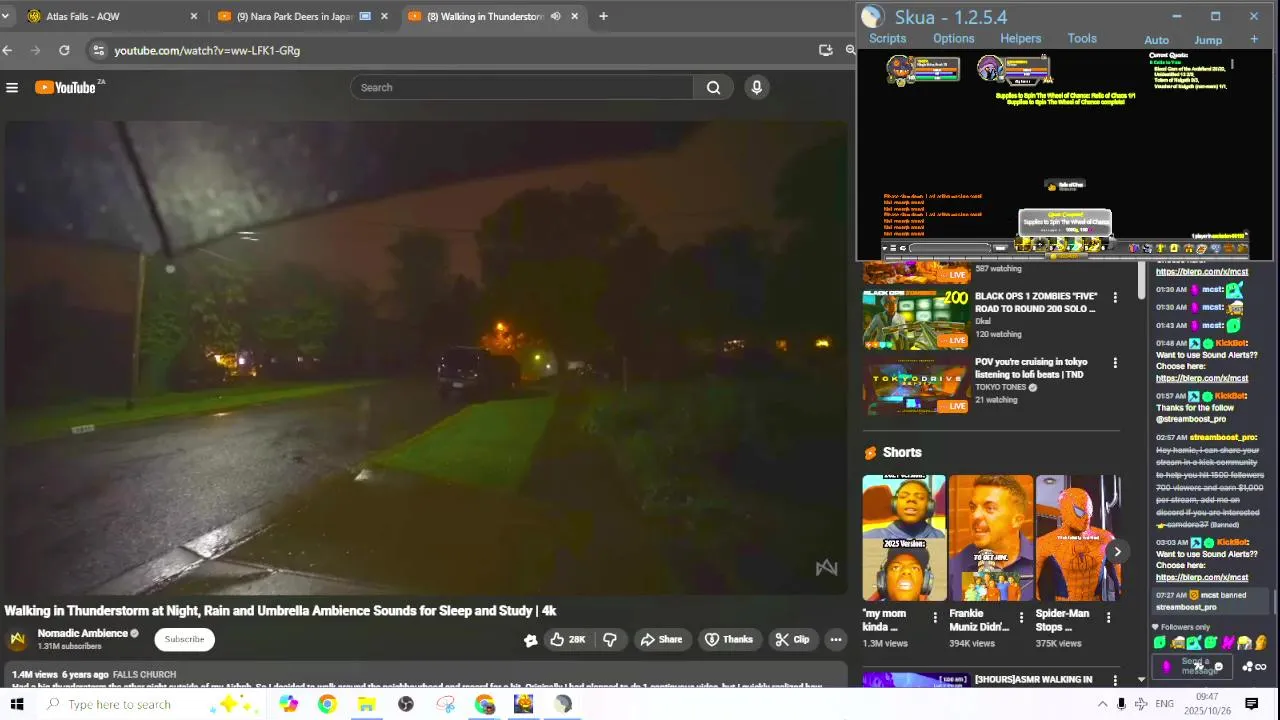Close the Atlas Falls - AQW tab
Screen dimensions: 1280x720
coord(194,16)
